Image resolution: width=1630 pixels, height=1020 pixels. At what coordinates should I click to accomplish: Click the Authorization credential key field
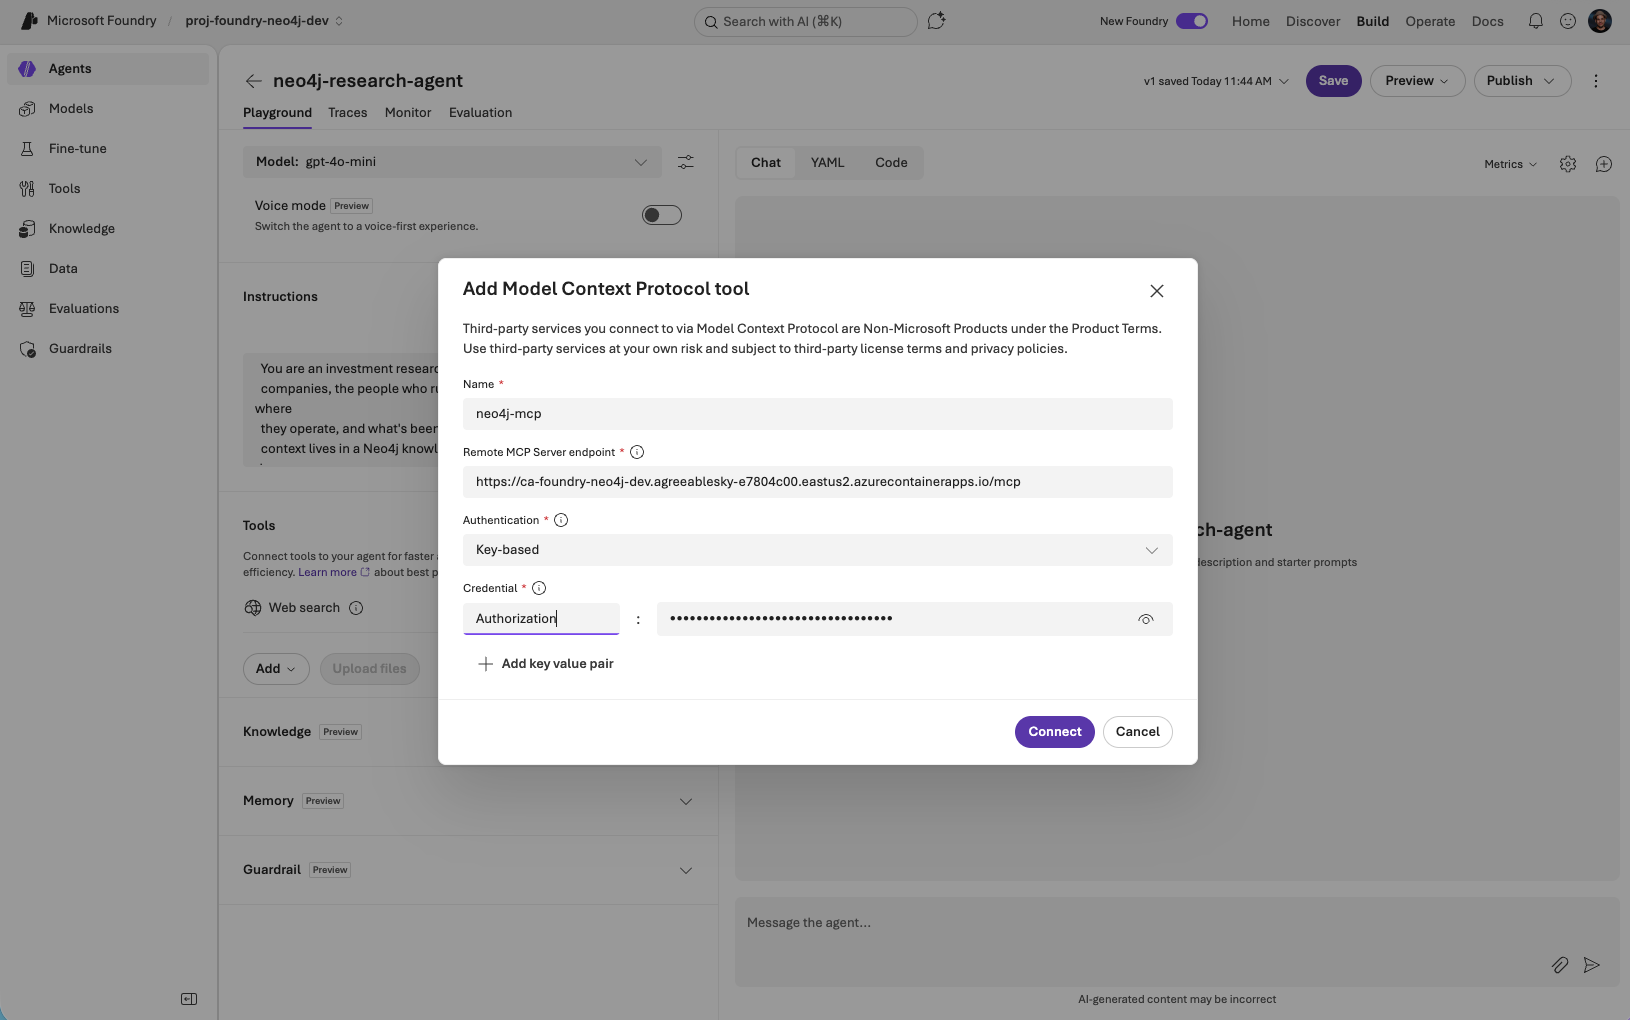click(541, 619)
